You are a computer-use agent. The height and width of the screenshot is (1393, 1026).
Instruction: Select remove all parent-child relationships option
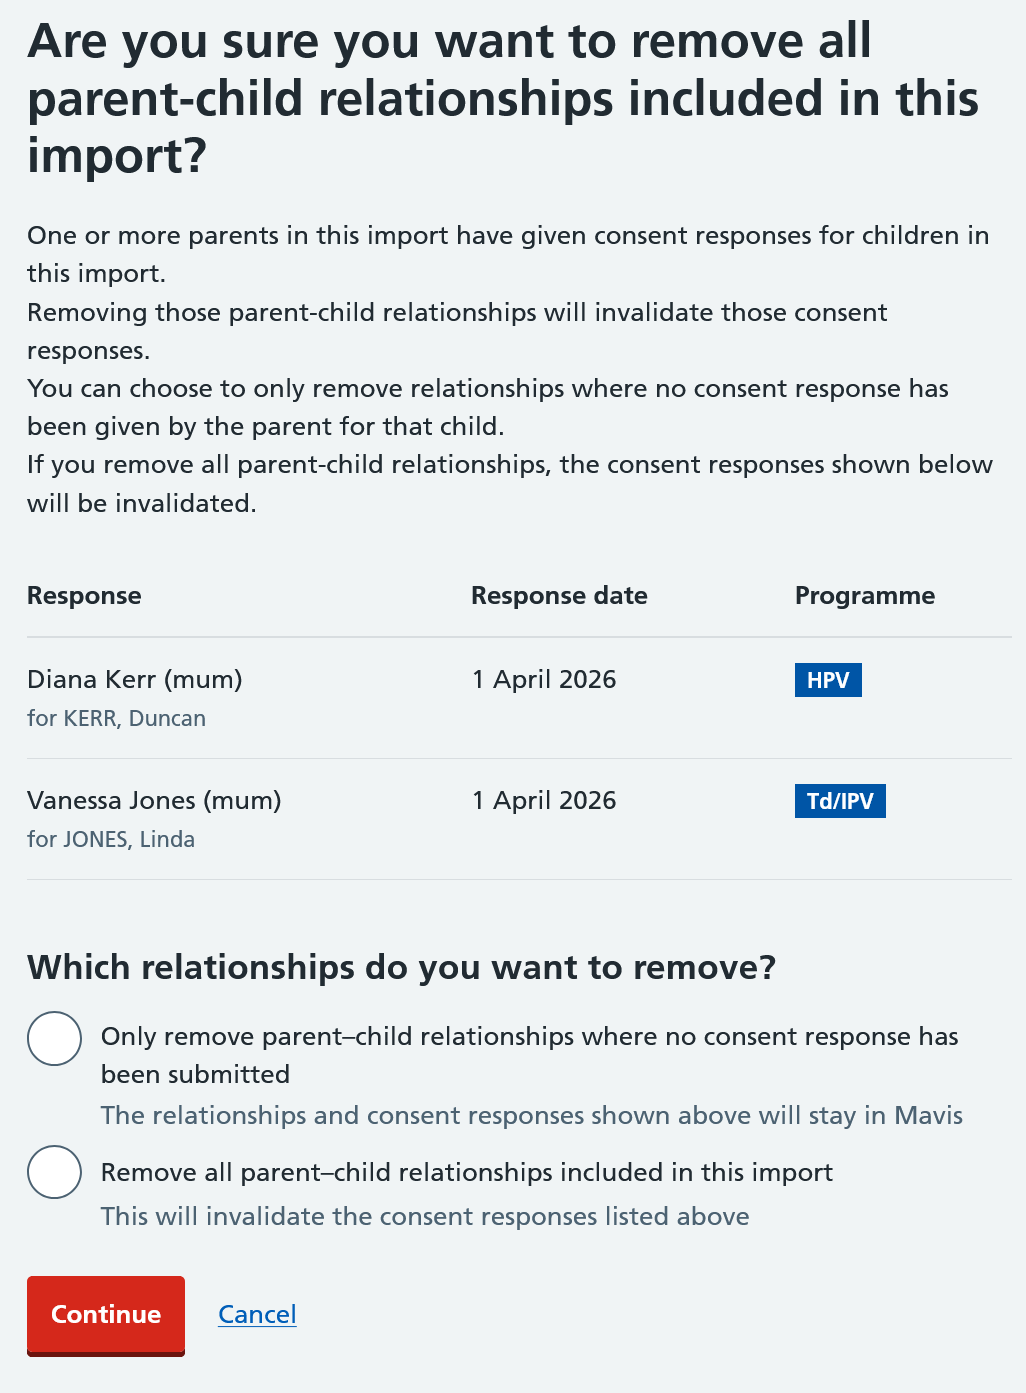click(54, 1172)
